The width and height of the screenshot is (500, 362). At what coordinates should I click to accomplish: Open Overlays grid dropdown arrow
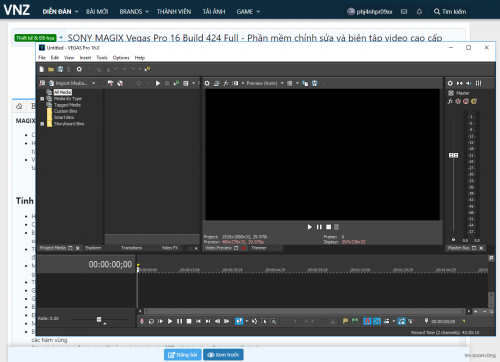pyautogui.click(x=297, y=83)
